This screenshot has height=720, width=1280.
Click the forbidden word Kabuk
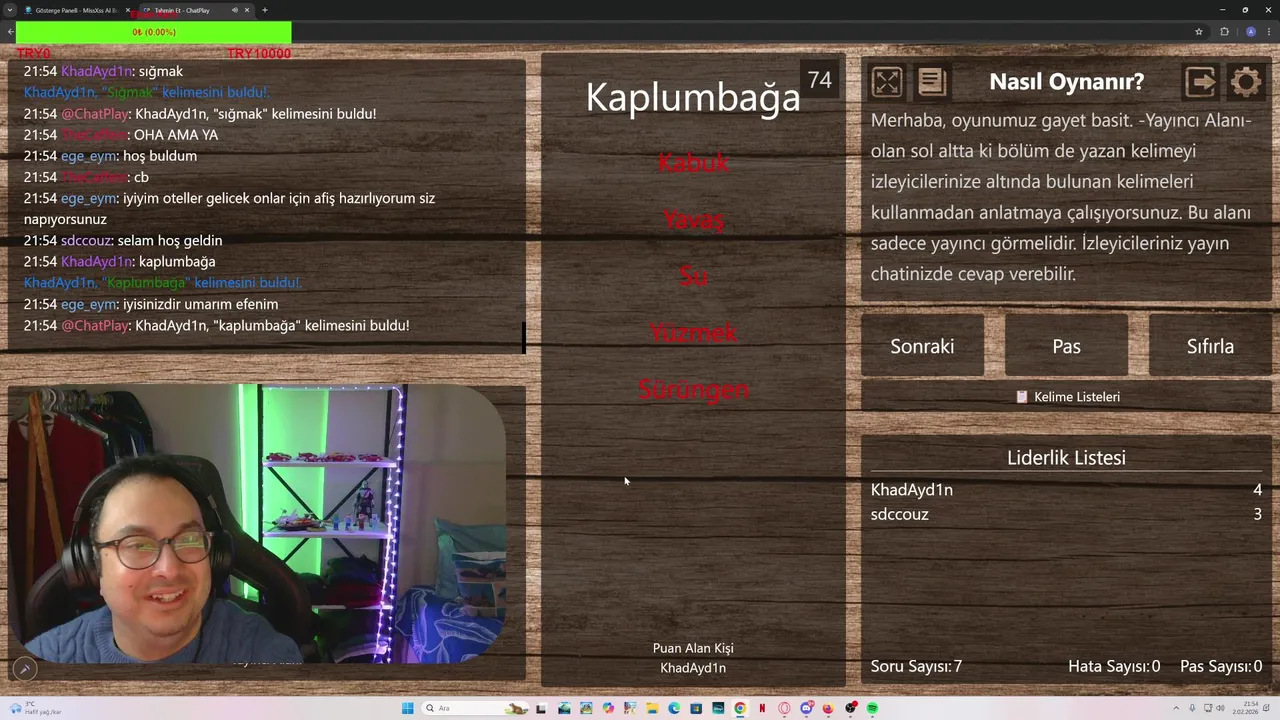pos(693,162)
